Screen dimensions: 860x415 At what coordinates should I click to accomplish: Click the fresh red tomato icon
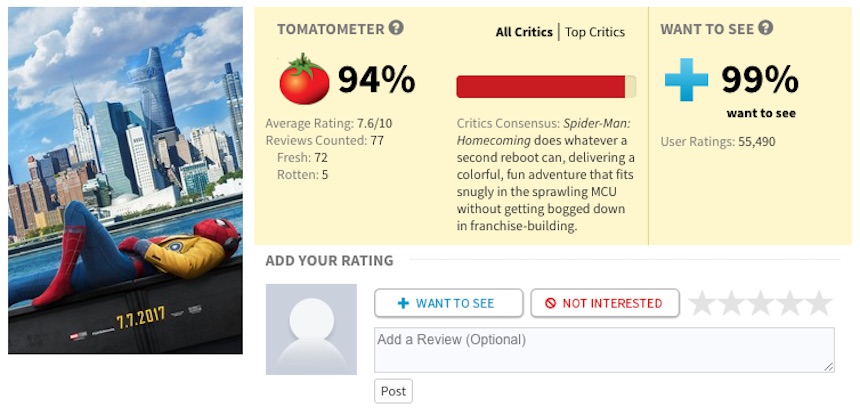coord(304,80)
